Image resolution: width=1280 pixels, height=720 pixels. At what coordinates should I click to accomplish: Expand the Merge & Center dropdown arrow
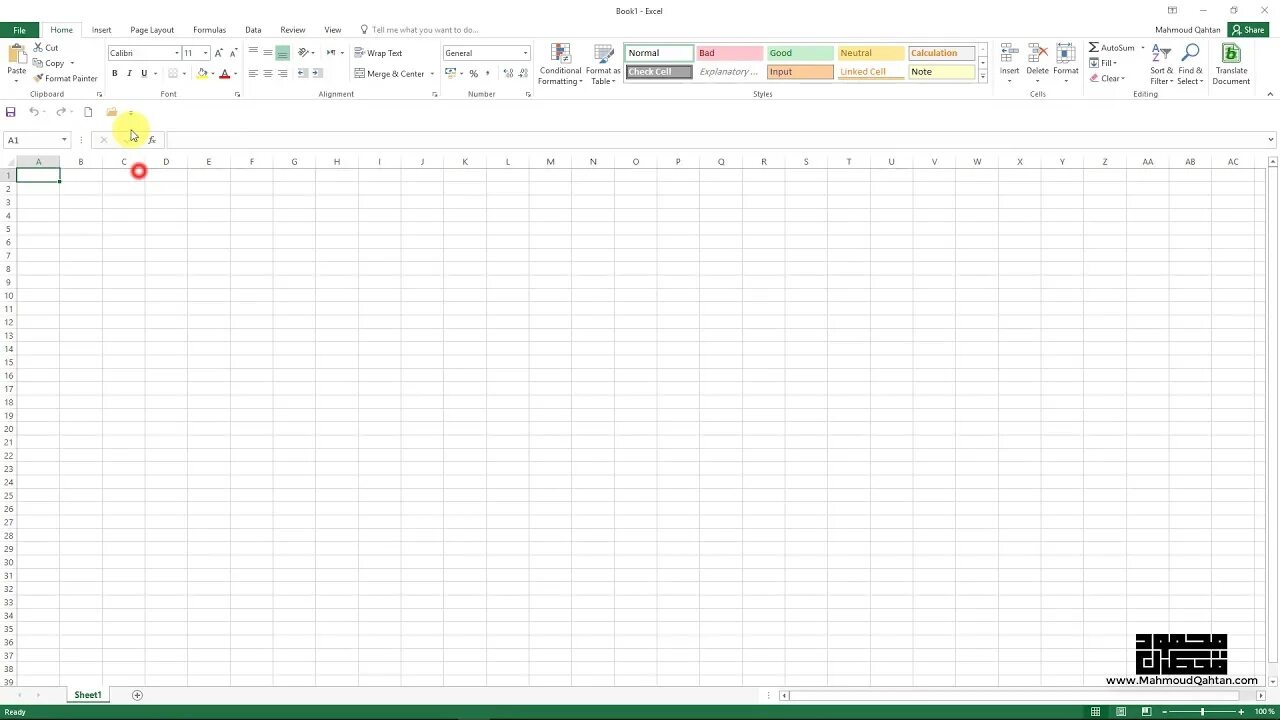(432, 74)
